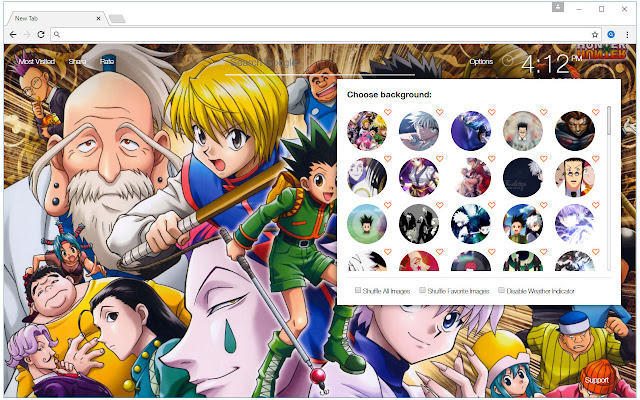Click the browser address bar

(x=326, y=35)
